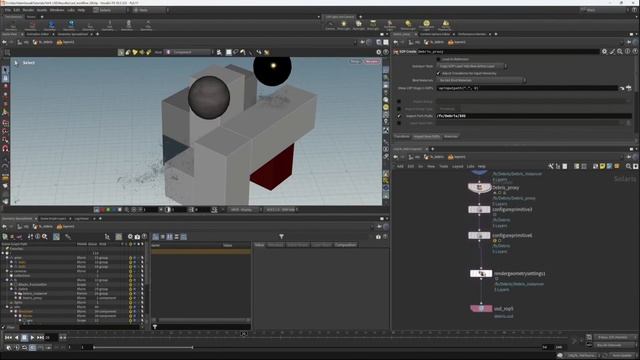This screenshot has height=360, width=640.
Task: Toggle the real-time playback button
Action: click(9, 348)
